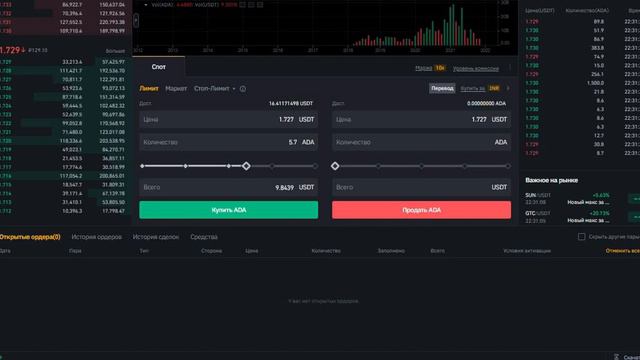This screenshot has height=360, width=640.
Task: Expand the arrow next to the INR link
Action: (x=508, y=88)
